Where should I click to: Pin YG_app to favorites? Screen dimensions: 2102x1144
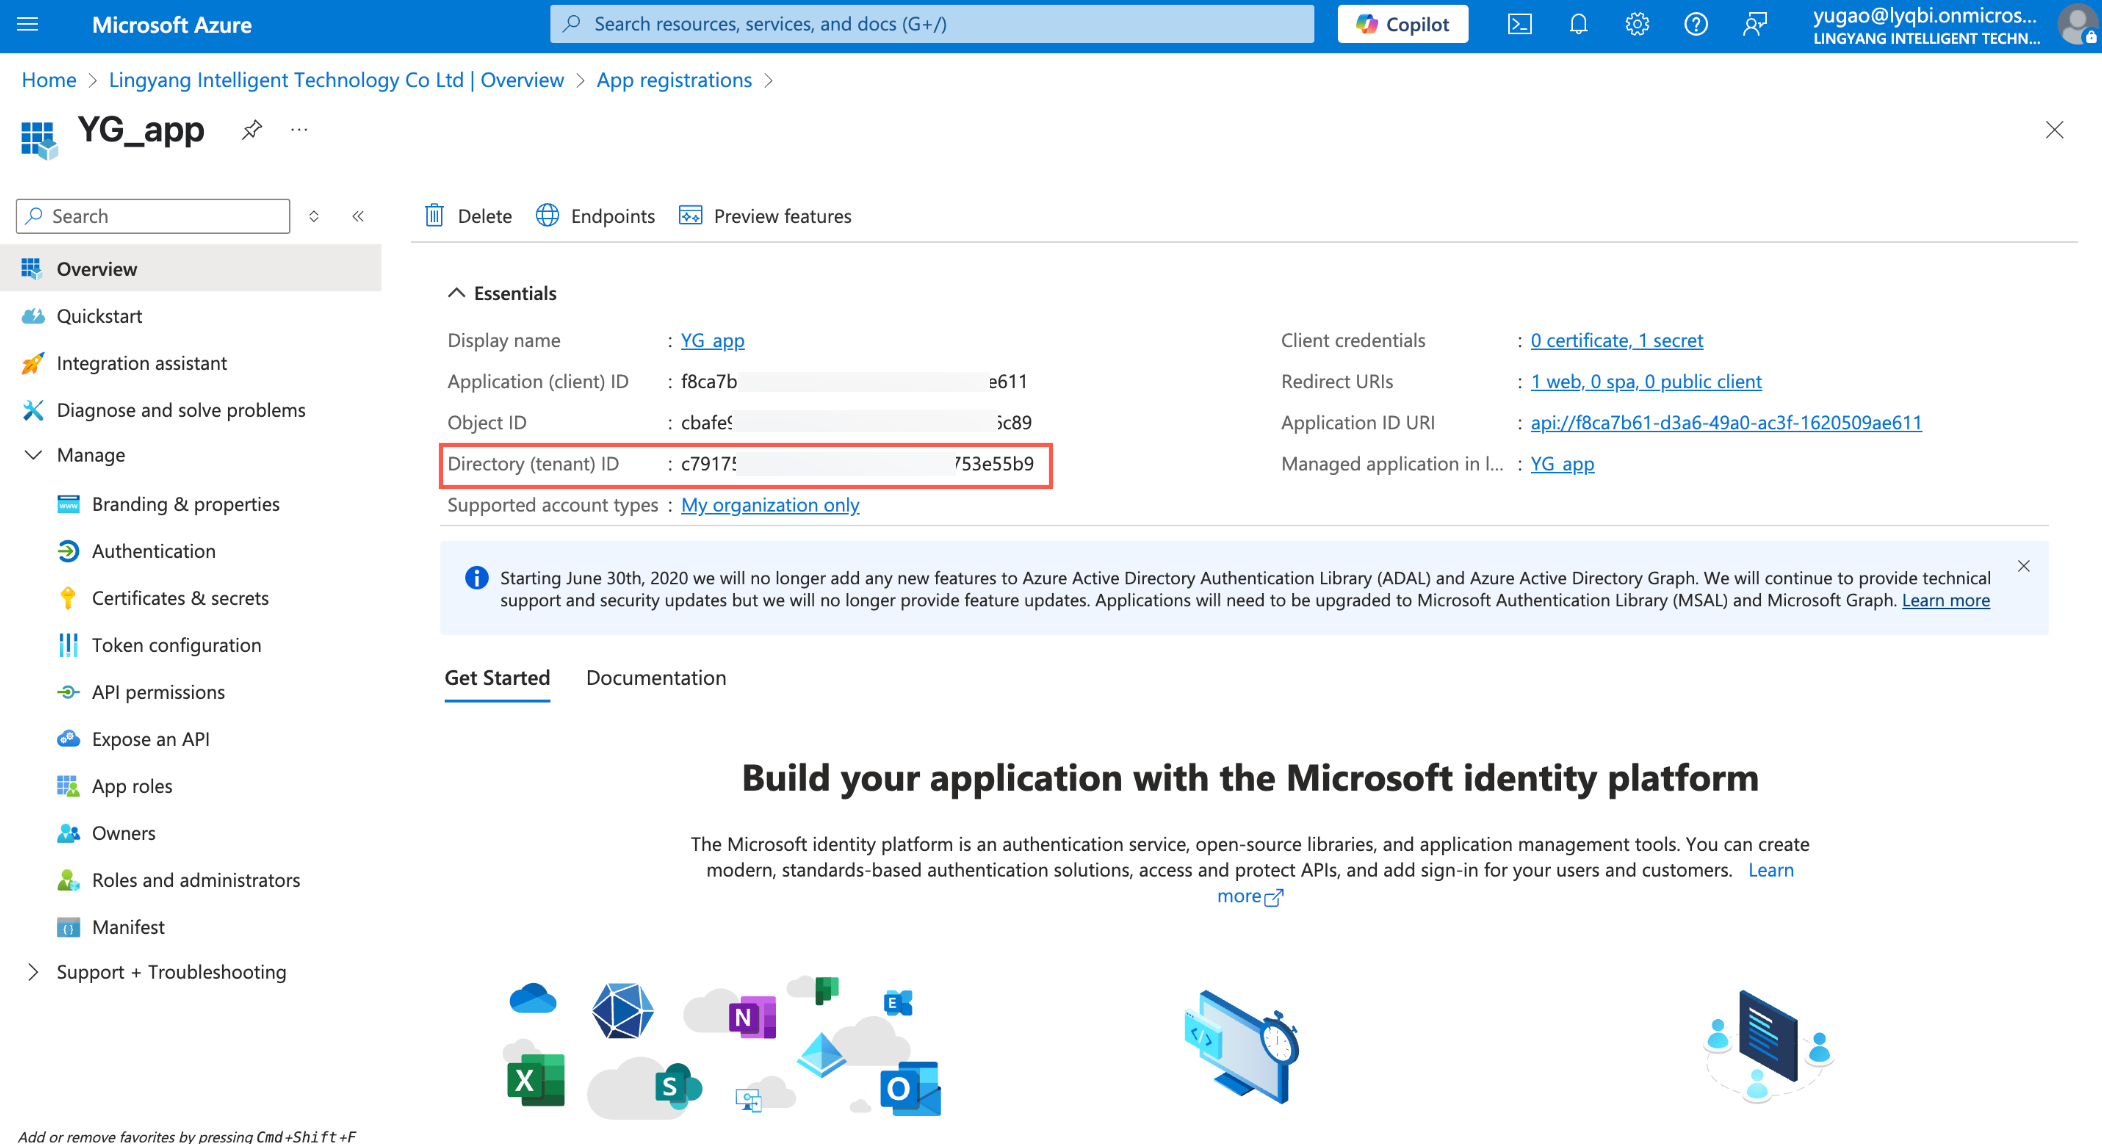[252, 130]
